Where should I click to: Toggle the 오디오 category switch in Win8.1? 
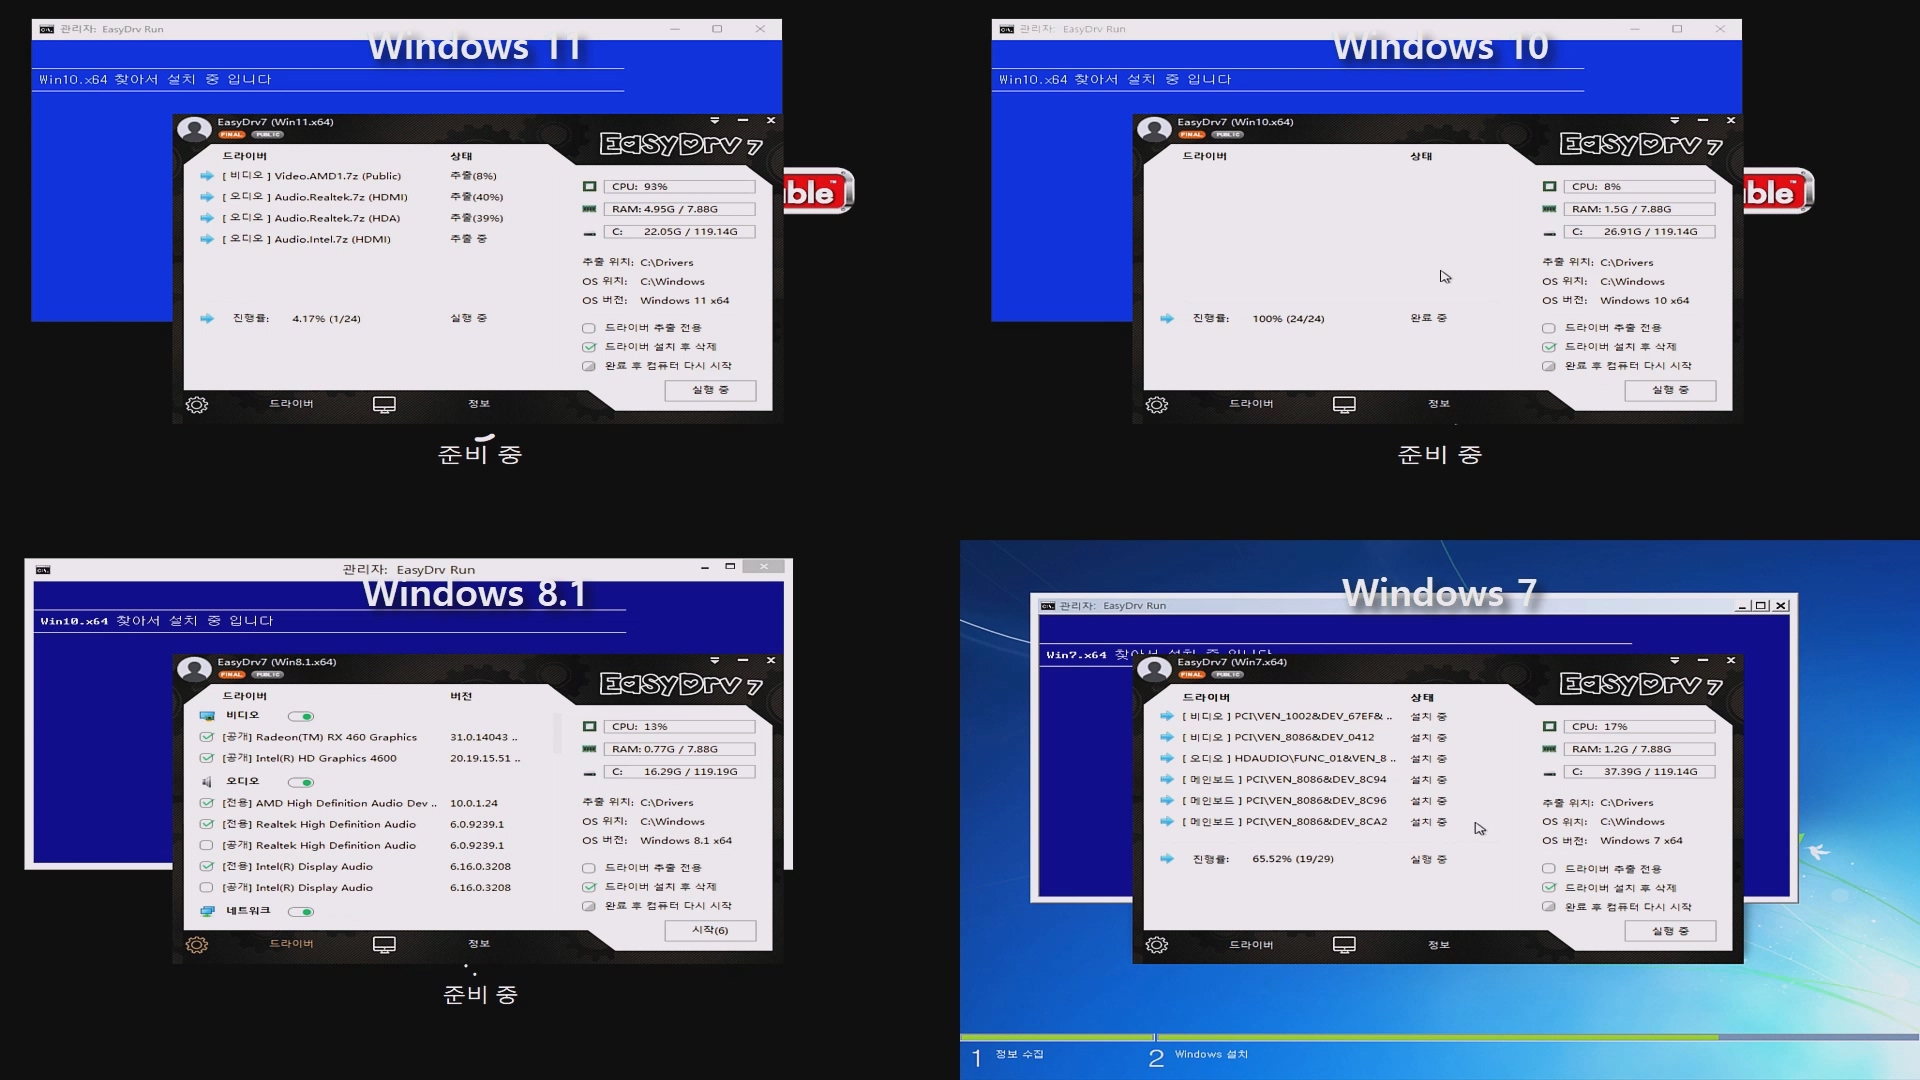301,783
